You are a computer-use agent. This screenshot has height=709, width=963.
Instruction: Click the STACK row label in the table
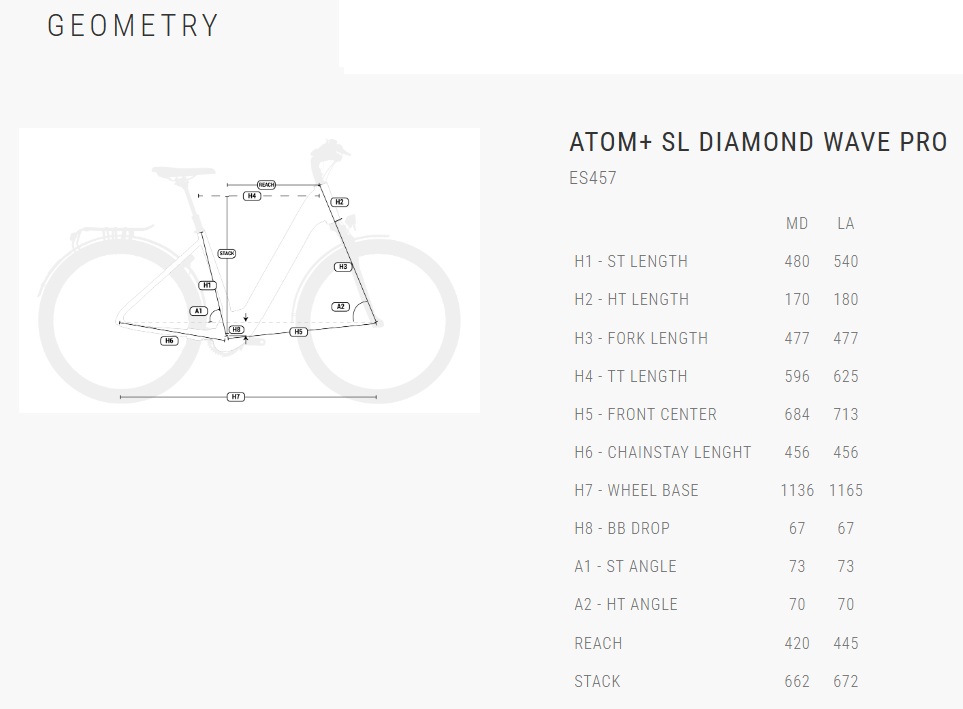click(x=597, y=681)
